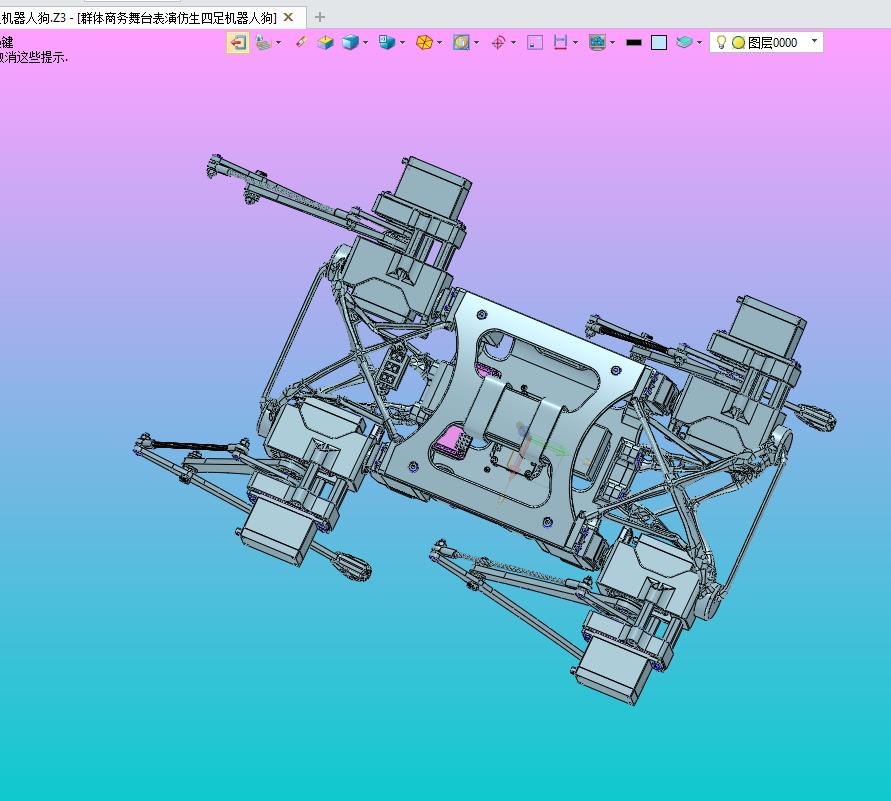Screen dimensions: 891x801
Task: Select the eraser tool in the toolbar
Action: point(301,42)
